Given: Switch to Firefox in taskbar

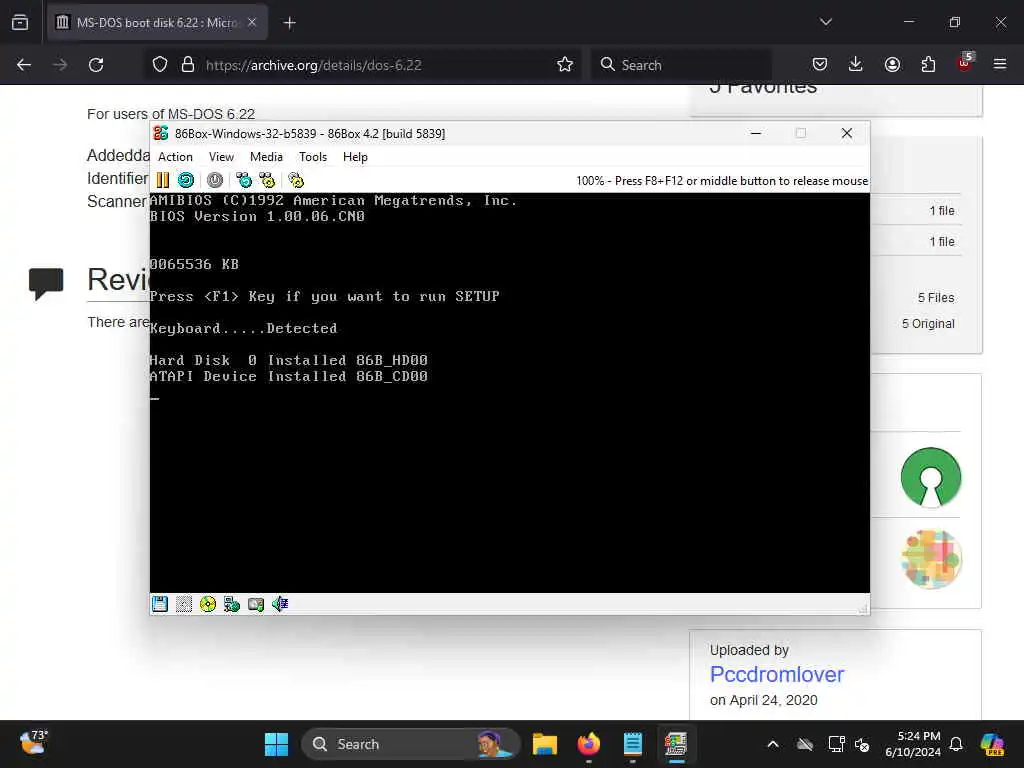Looking at the screenshot, I should [588, 744].
